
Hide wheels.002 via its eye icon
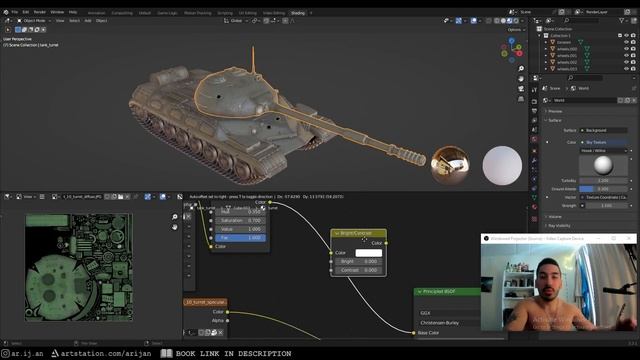626,62
